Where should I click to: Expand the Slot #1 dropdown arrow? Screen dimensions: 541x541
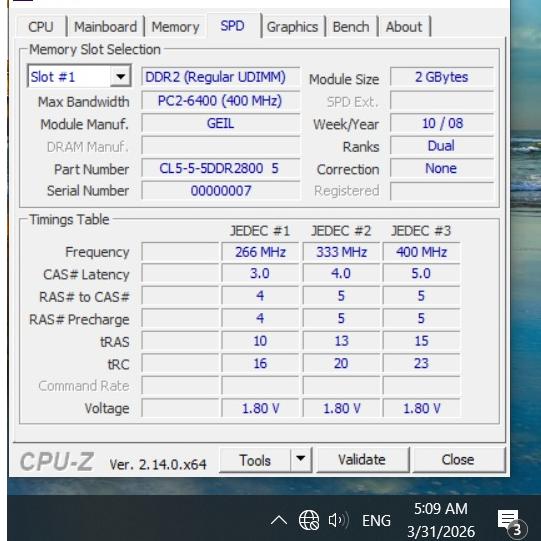120,76
